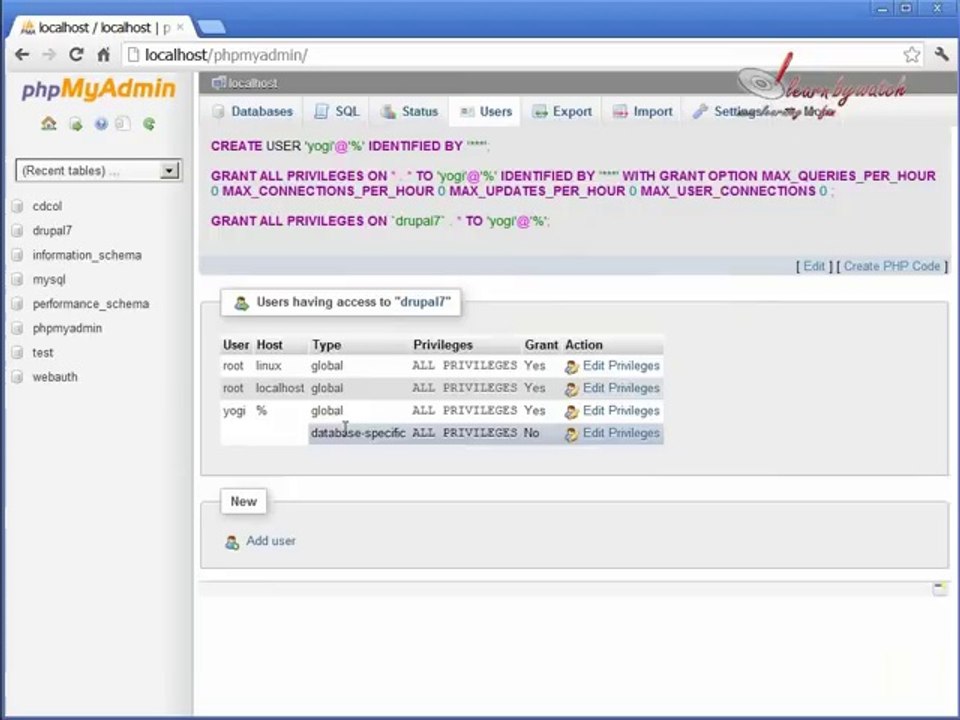This screenshot has height=720, width=960.
Task: Open the Recent tables dropdown
Action: tap(98, 170)
